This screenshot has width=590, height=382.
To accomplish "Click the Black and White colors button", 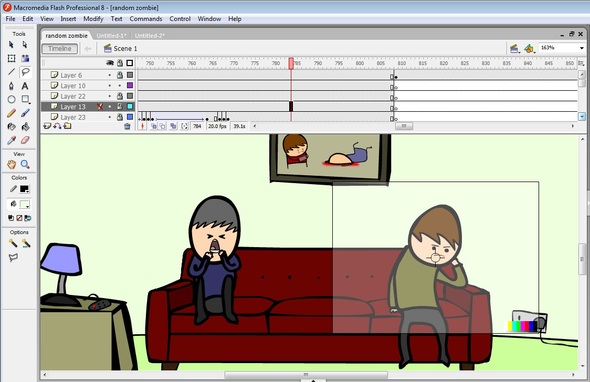I will tap(11, 218).
